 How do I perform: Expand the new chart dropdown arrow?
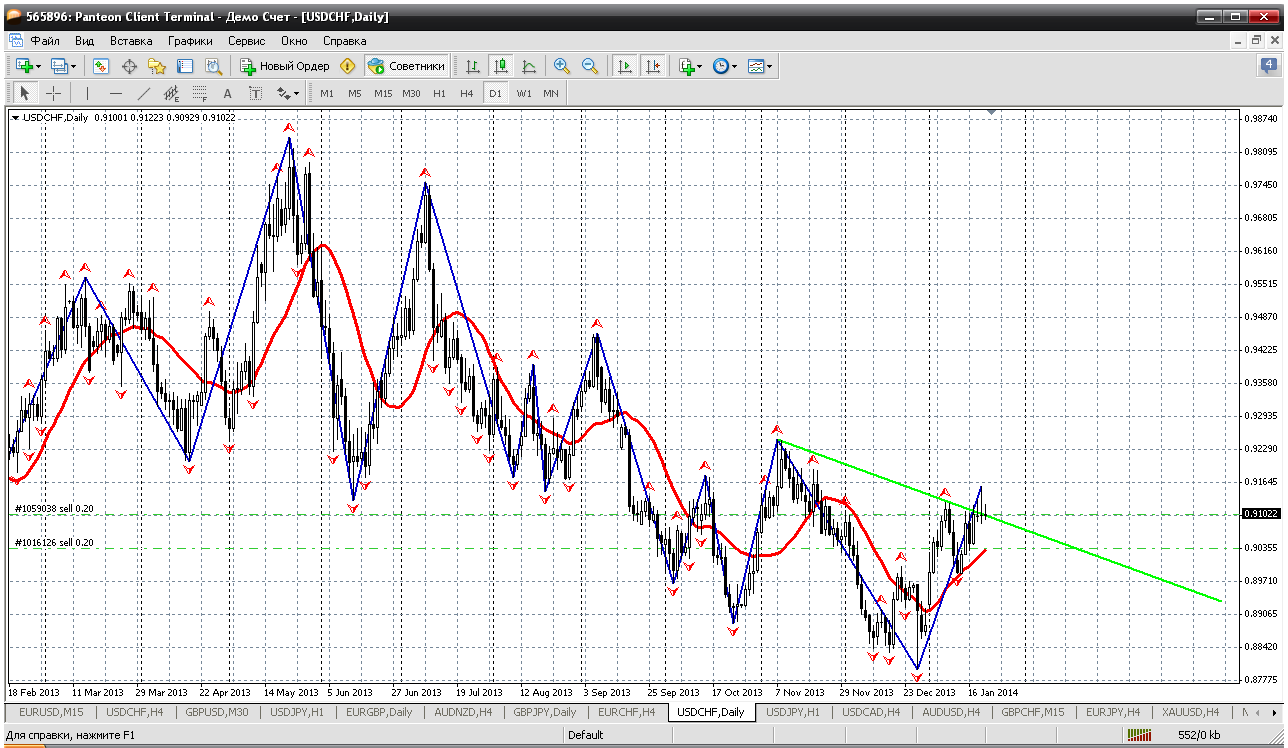(38, 66)
